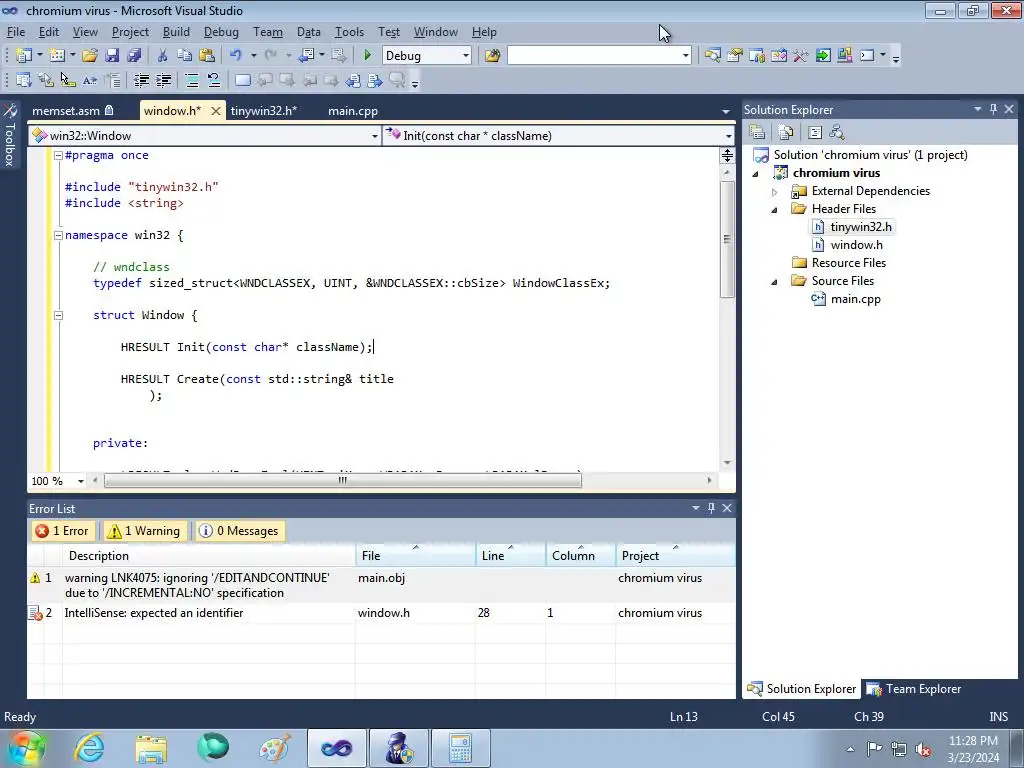The image size is (1024, 768).
Task: Click the Save All icon
Action: [x=134, y=56]
